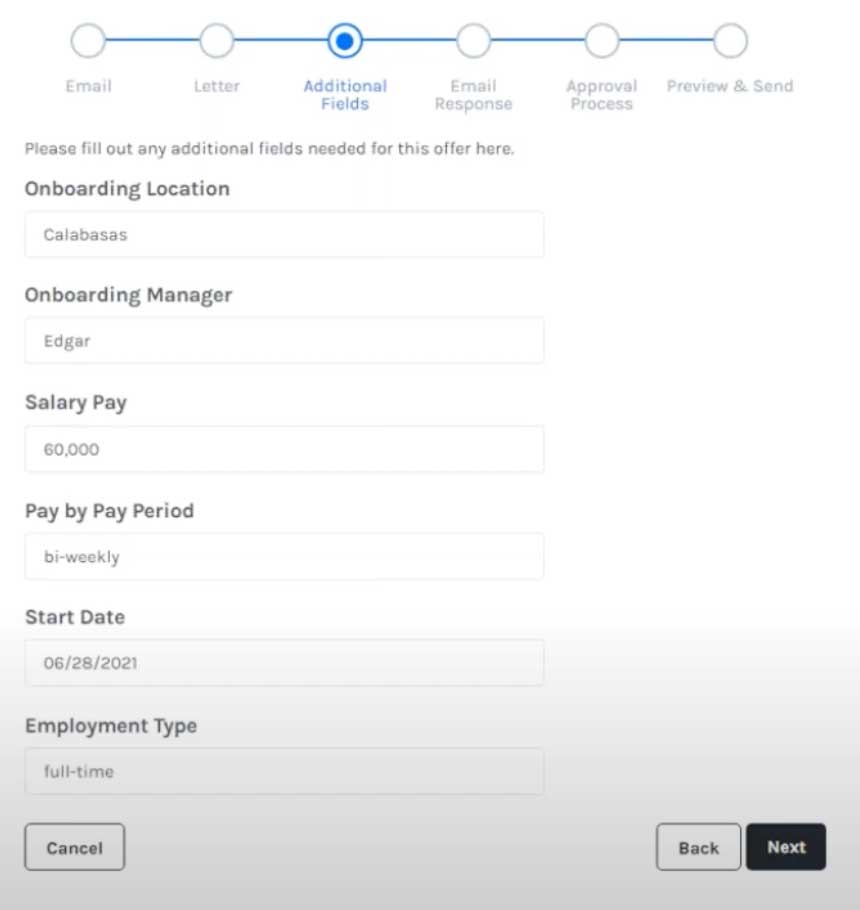The image size is (860, 910).
Task: Cancel the offer setup
Action: point(74,847)
